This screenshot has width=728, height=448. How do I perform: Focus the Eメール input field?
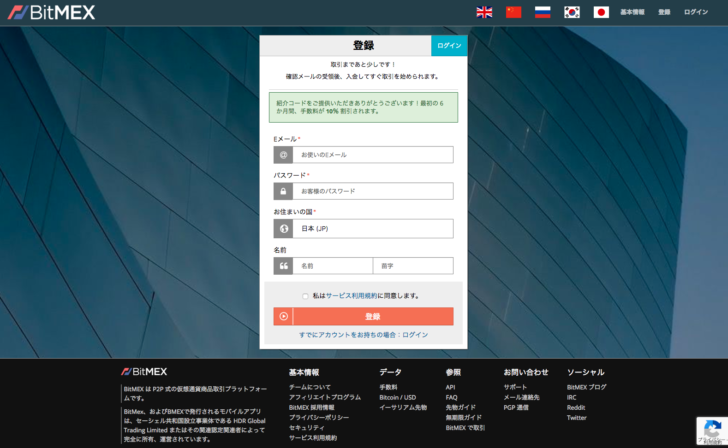(x=373, y=155)
